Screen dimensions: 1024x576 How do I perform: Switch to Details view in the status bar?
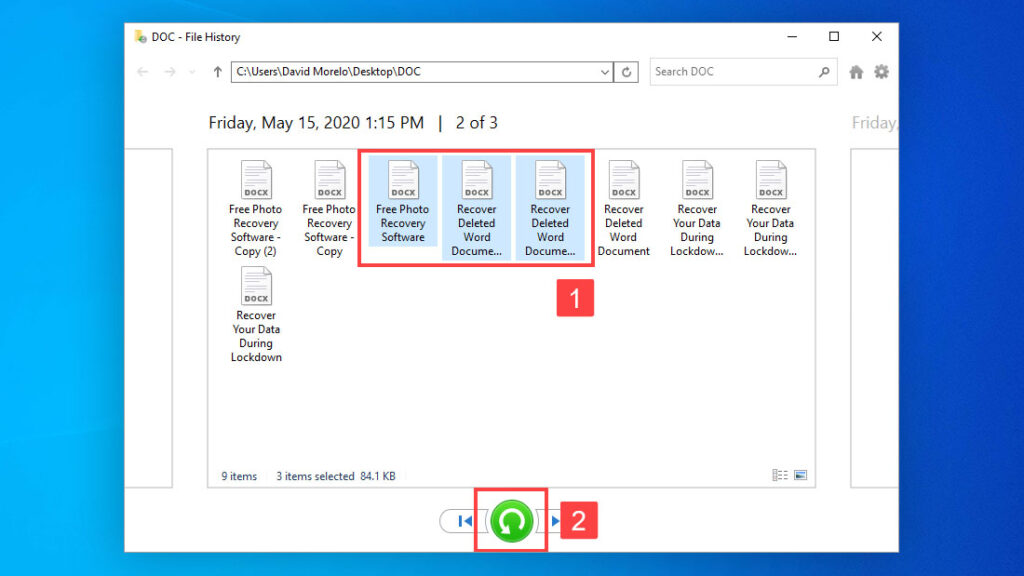pyautogui.click(x=779, y=474)
